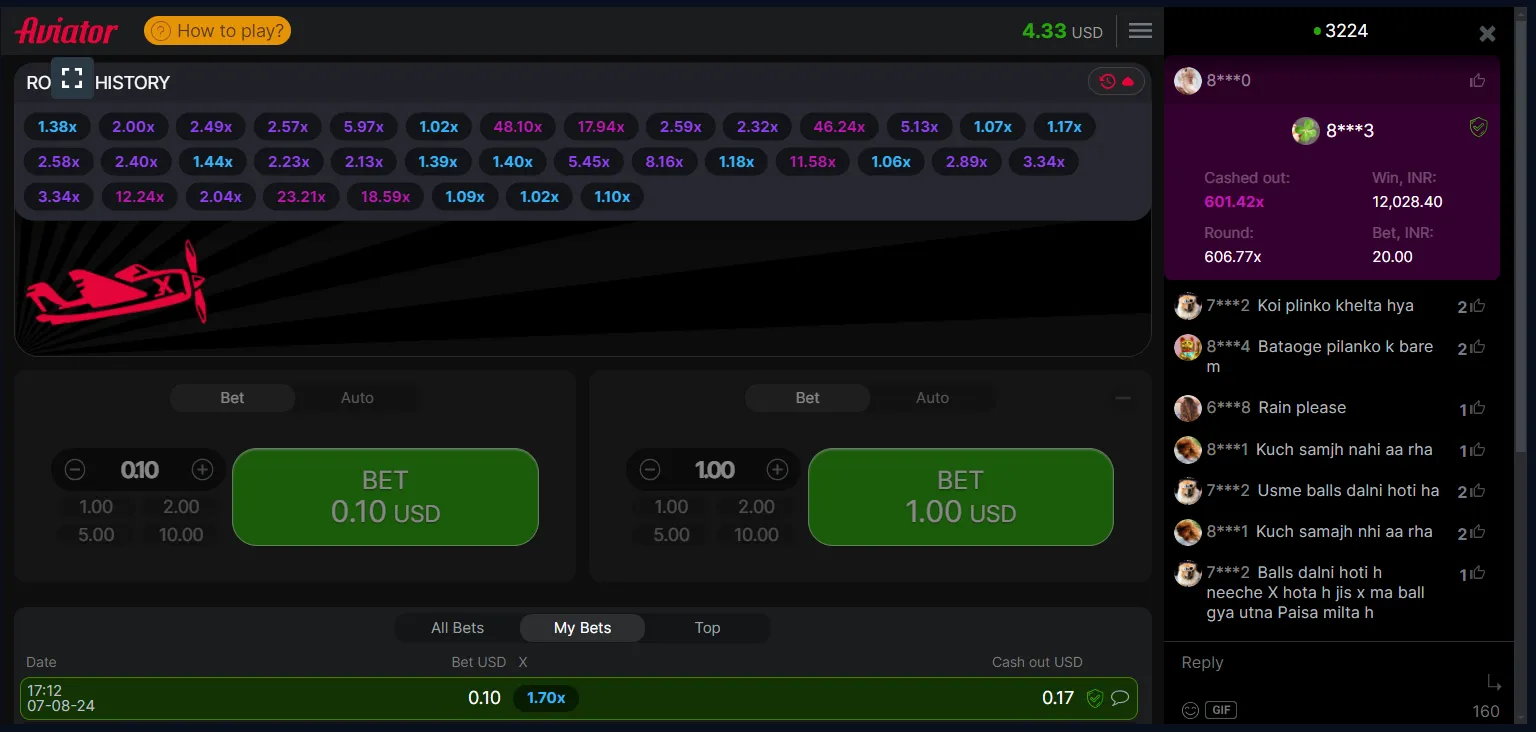Open the 23.21x round result
The image size is (1536, 732).
pos(301,197)
